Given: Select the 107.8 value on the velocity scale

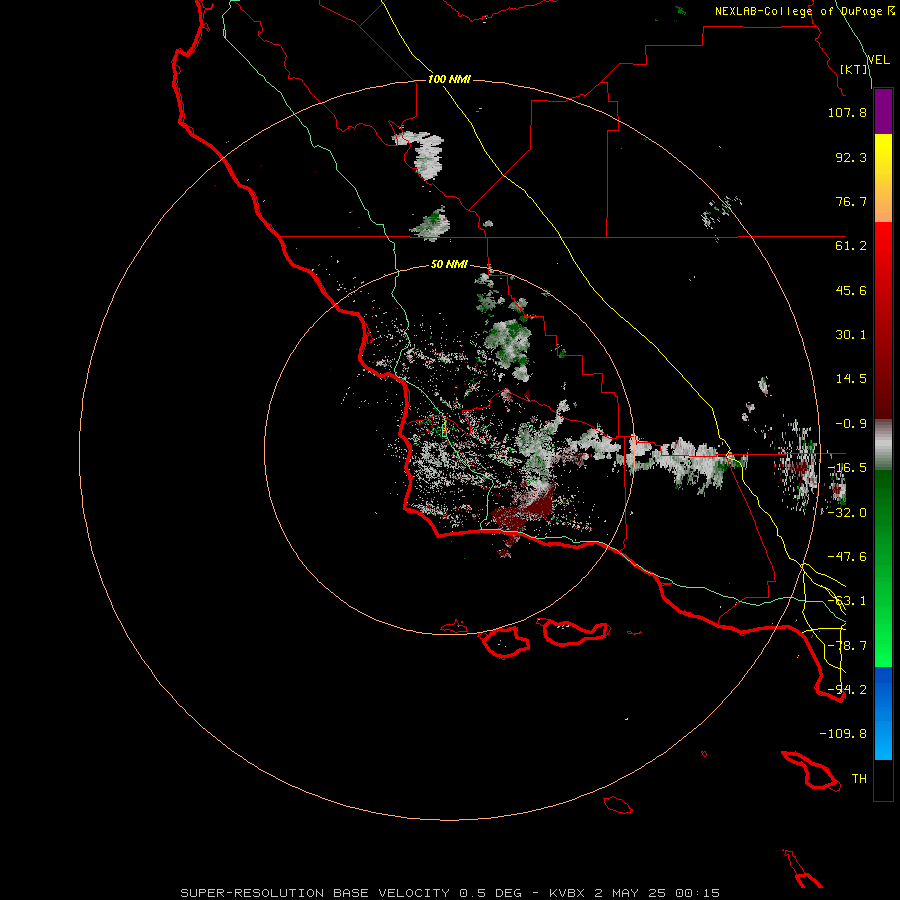Looking at the screenshot, I should (847, 112).
